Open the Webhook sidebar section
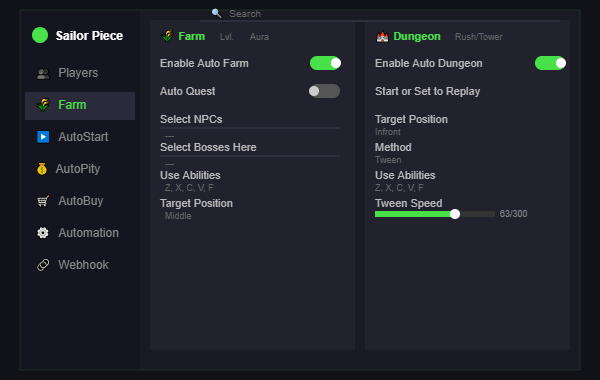The width and height of the screenshot is (600, 380). pyautogui.click(x=80, y=265)
